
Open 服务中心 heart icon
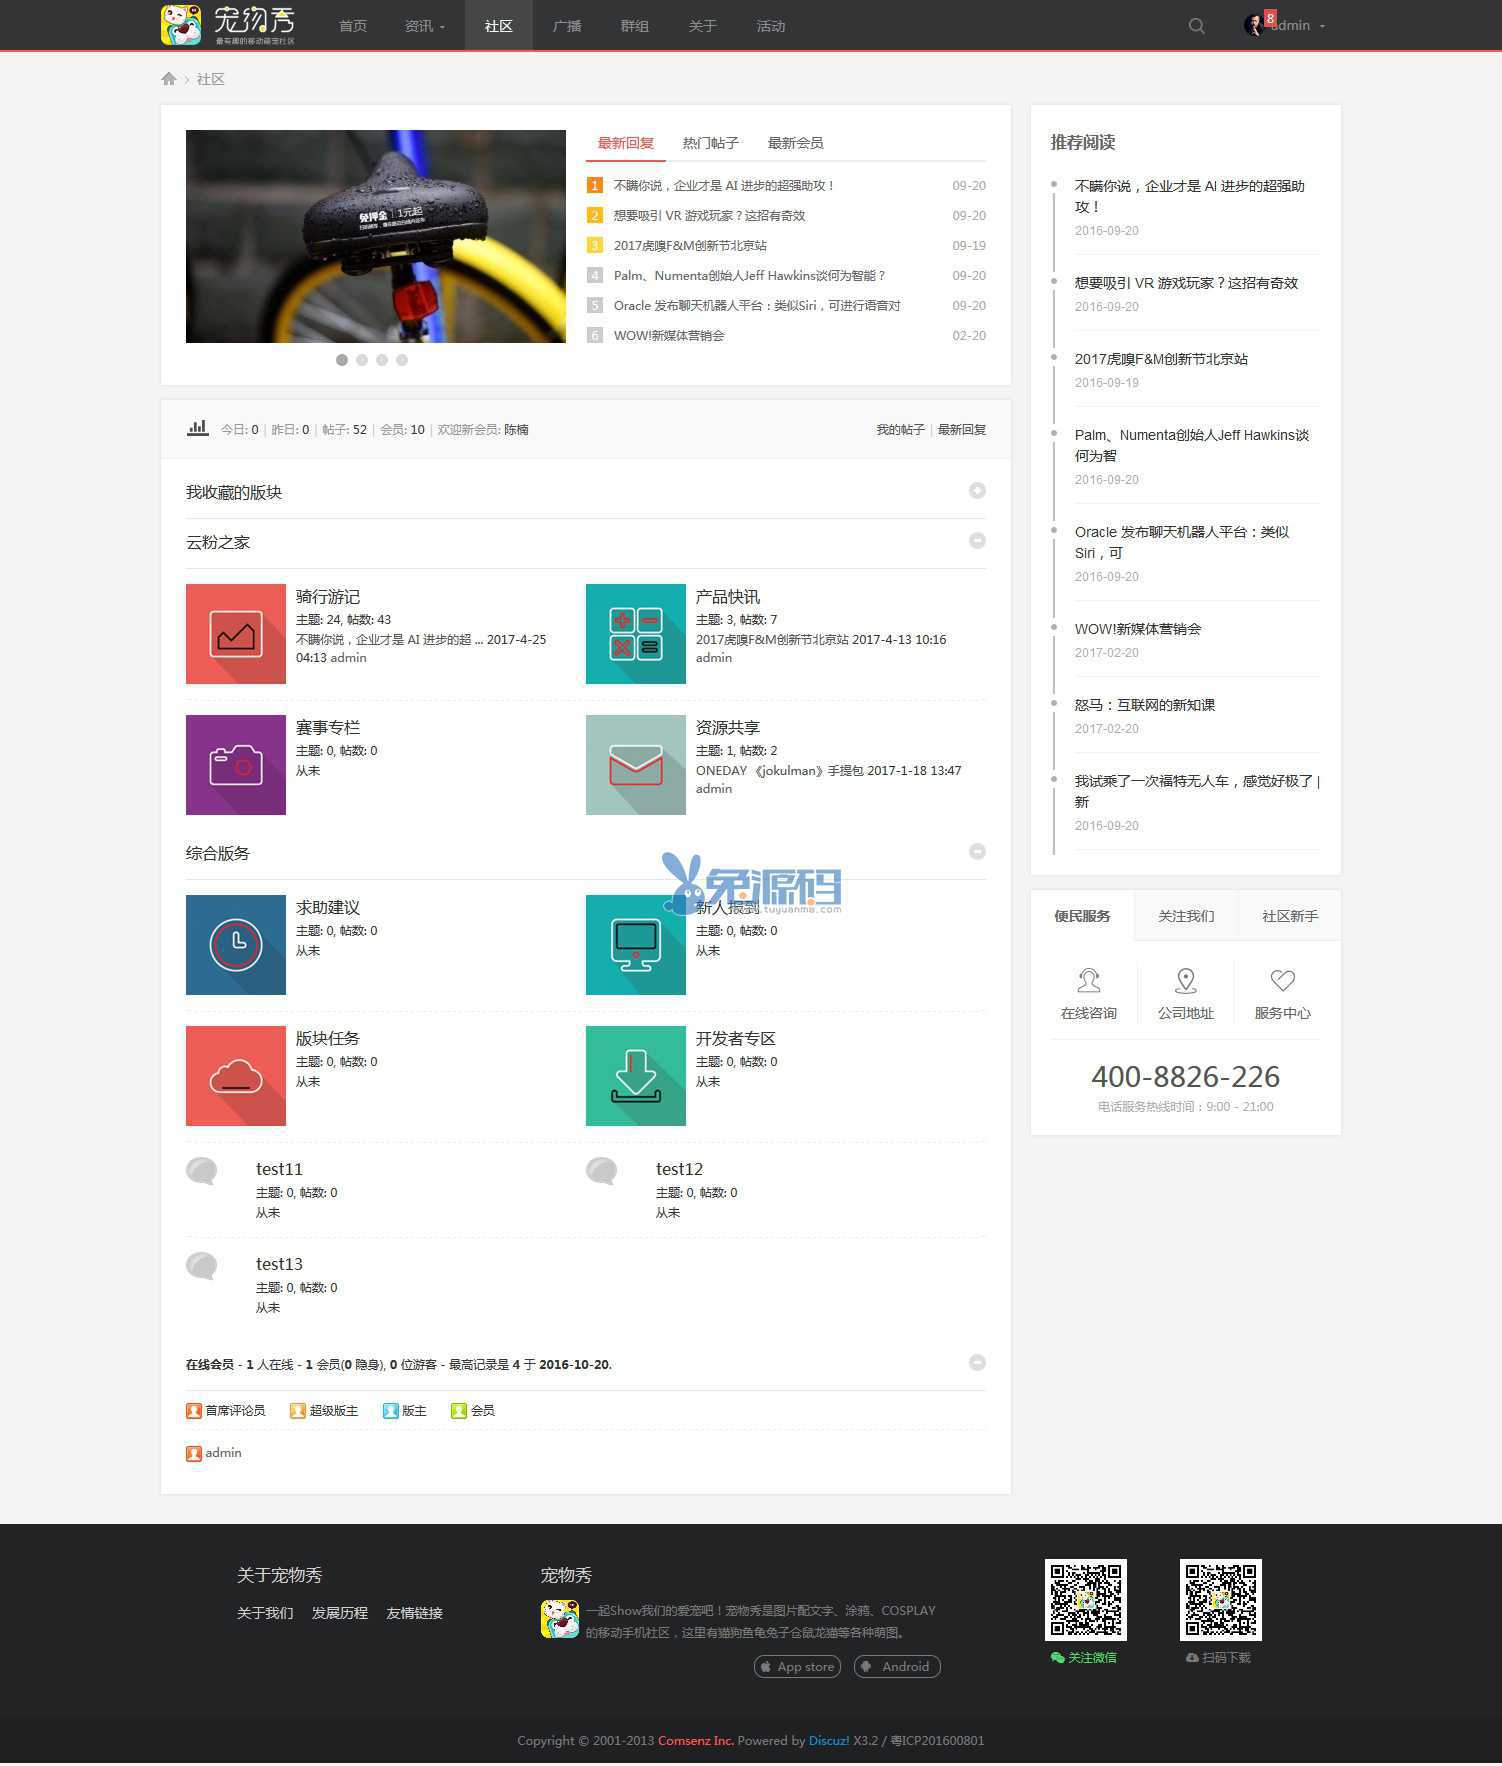[x=1283, y=980]
